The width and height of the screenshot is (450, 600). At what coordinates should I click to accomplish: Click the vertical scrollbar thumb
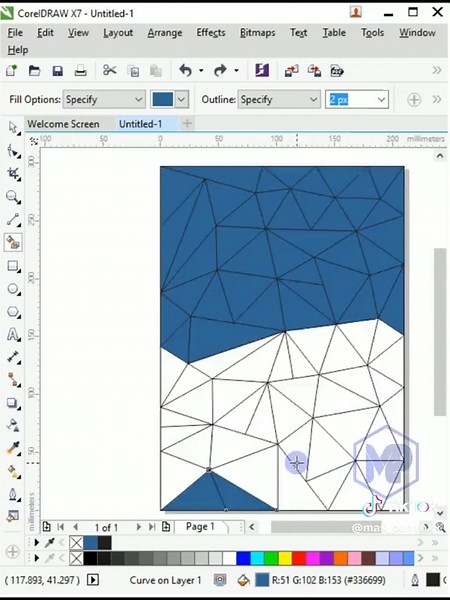(440, 331)
